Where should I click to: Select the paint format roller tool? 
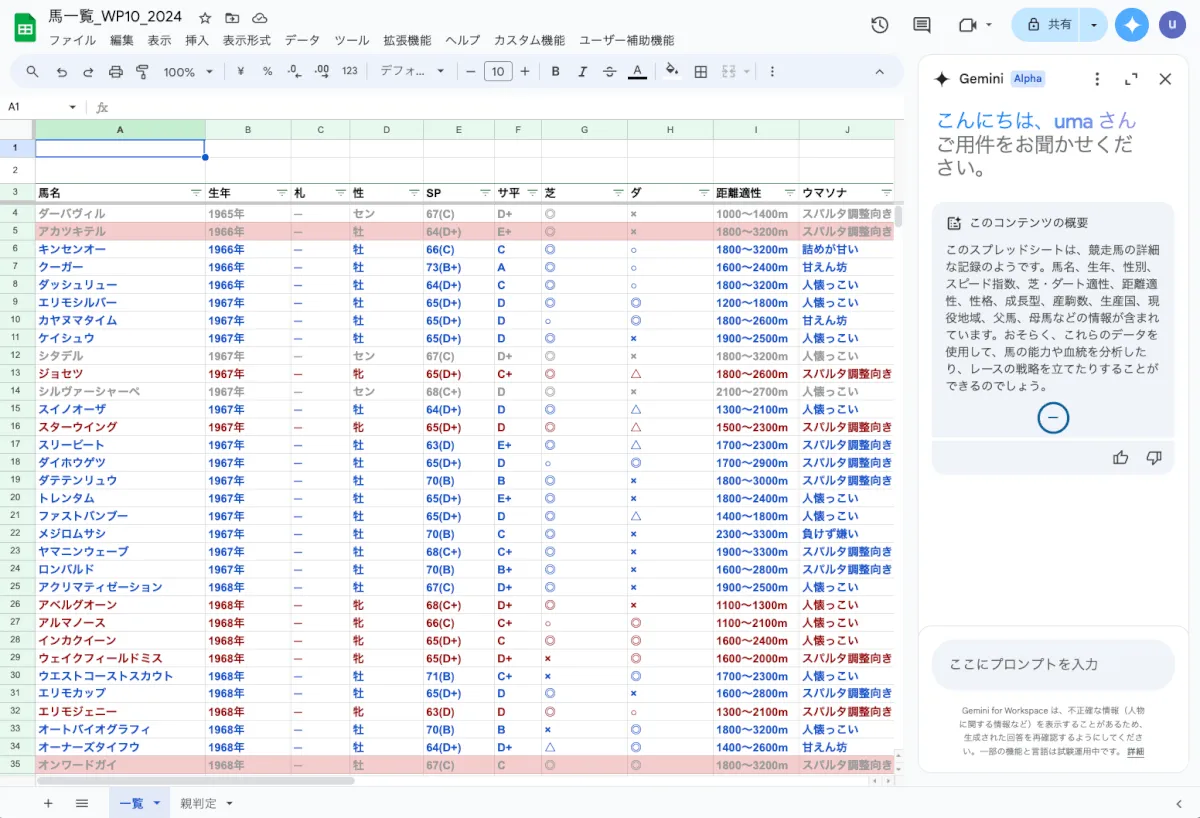[x=142, y=72]
